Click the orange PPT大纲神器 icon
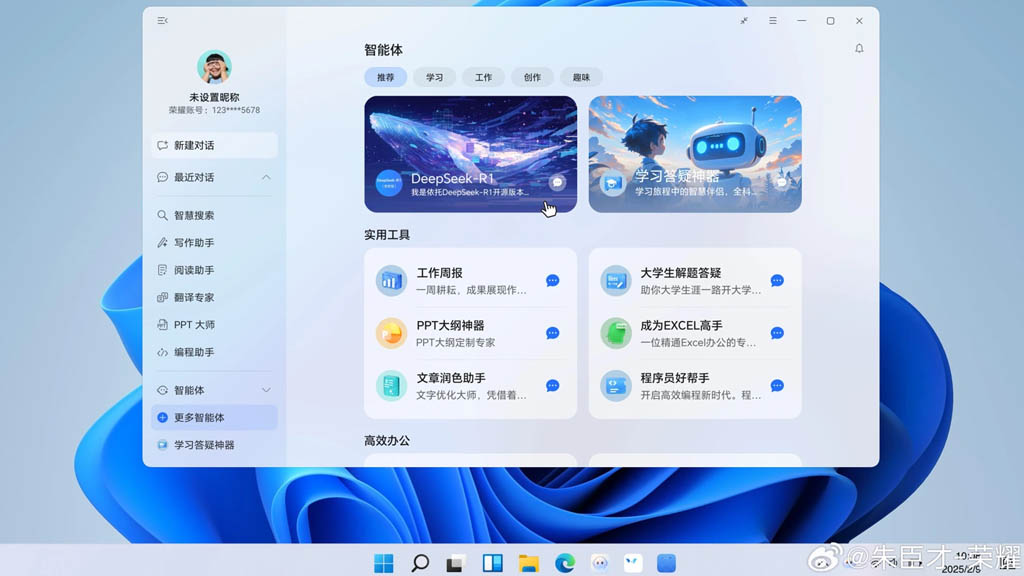The height and width of the screenshot is (576, 1024). pos(391,333)
